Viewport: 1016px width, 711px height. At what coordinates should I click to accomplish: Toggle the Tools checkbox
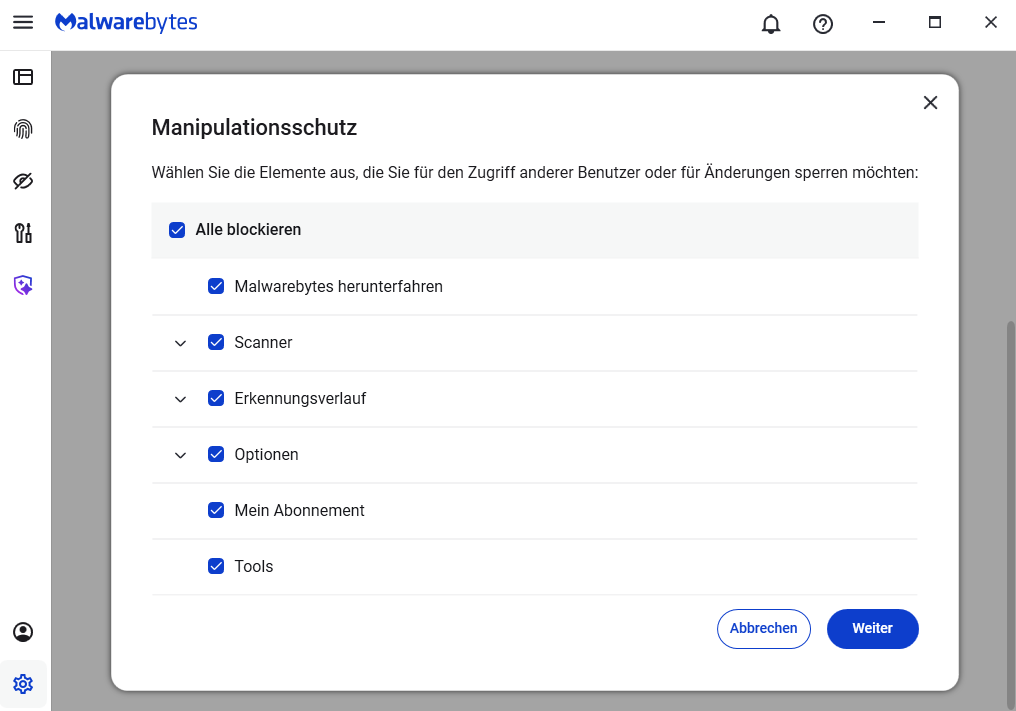point(216,566)
